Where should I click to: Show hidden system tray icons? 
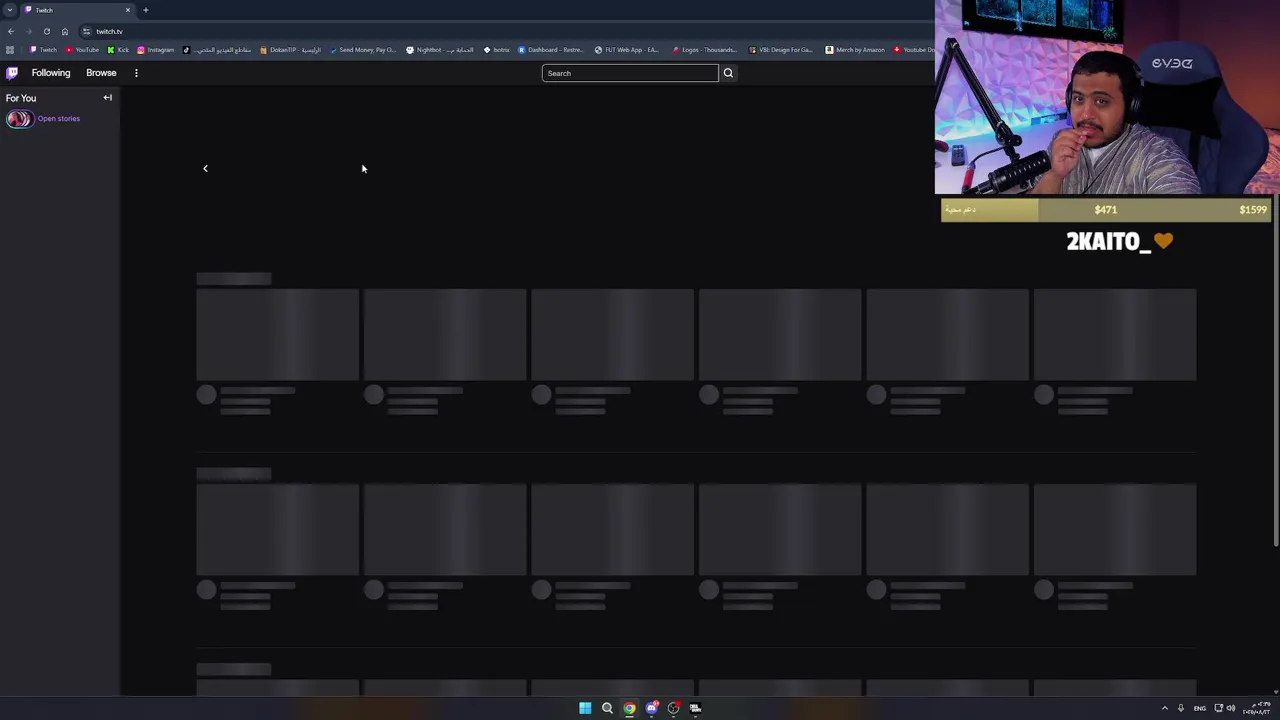pyautogui.click(x=1164, y=708)
